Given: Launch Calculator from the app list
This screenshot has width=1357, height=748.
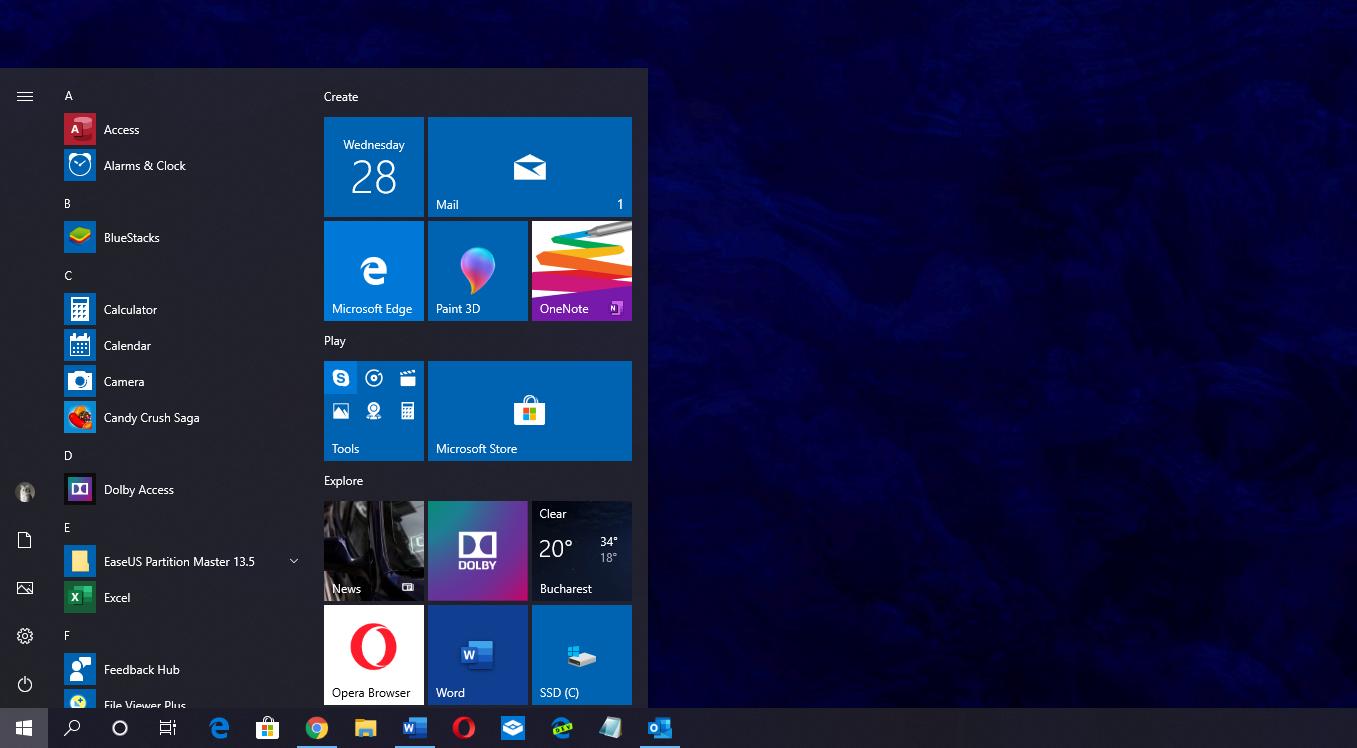Looking at the screenshot, I should tap(182, 310).
